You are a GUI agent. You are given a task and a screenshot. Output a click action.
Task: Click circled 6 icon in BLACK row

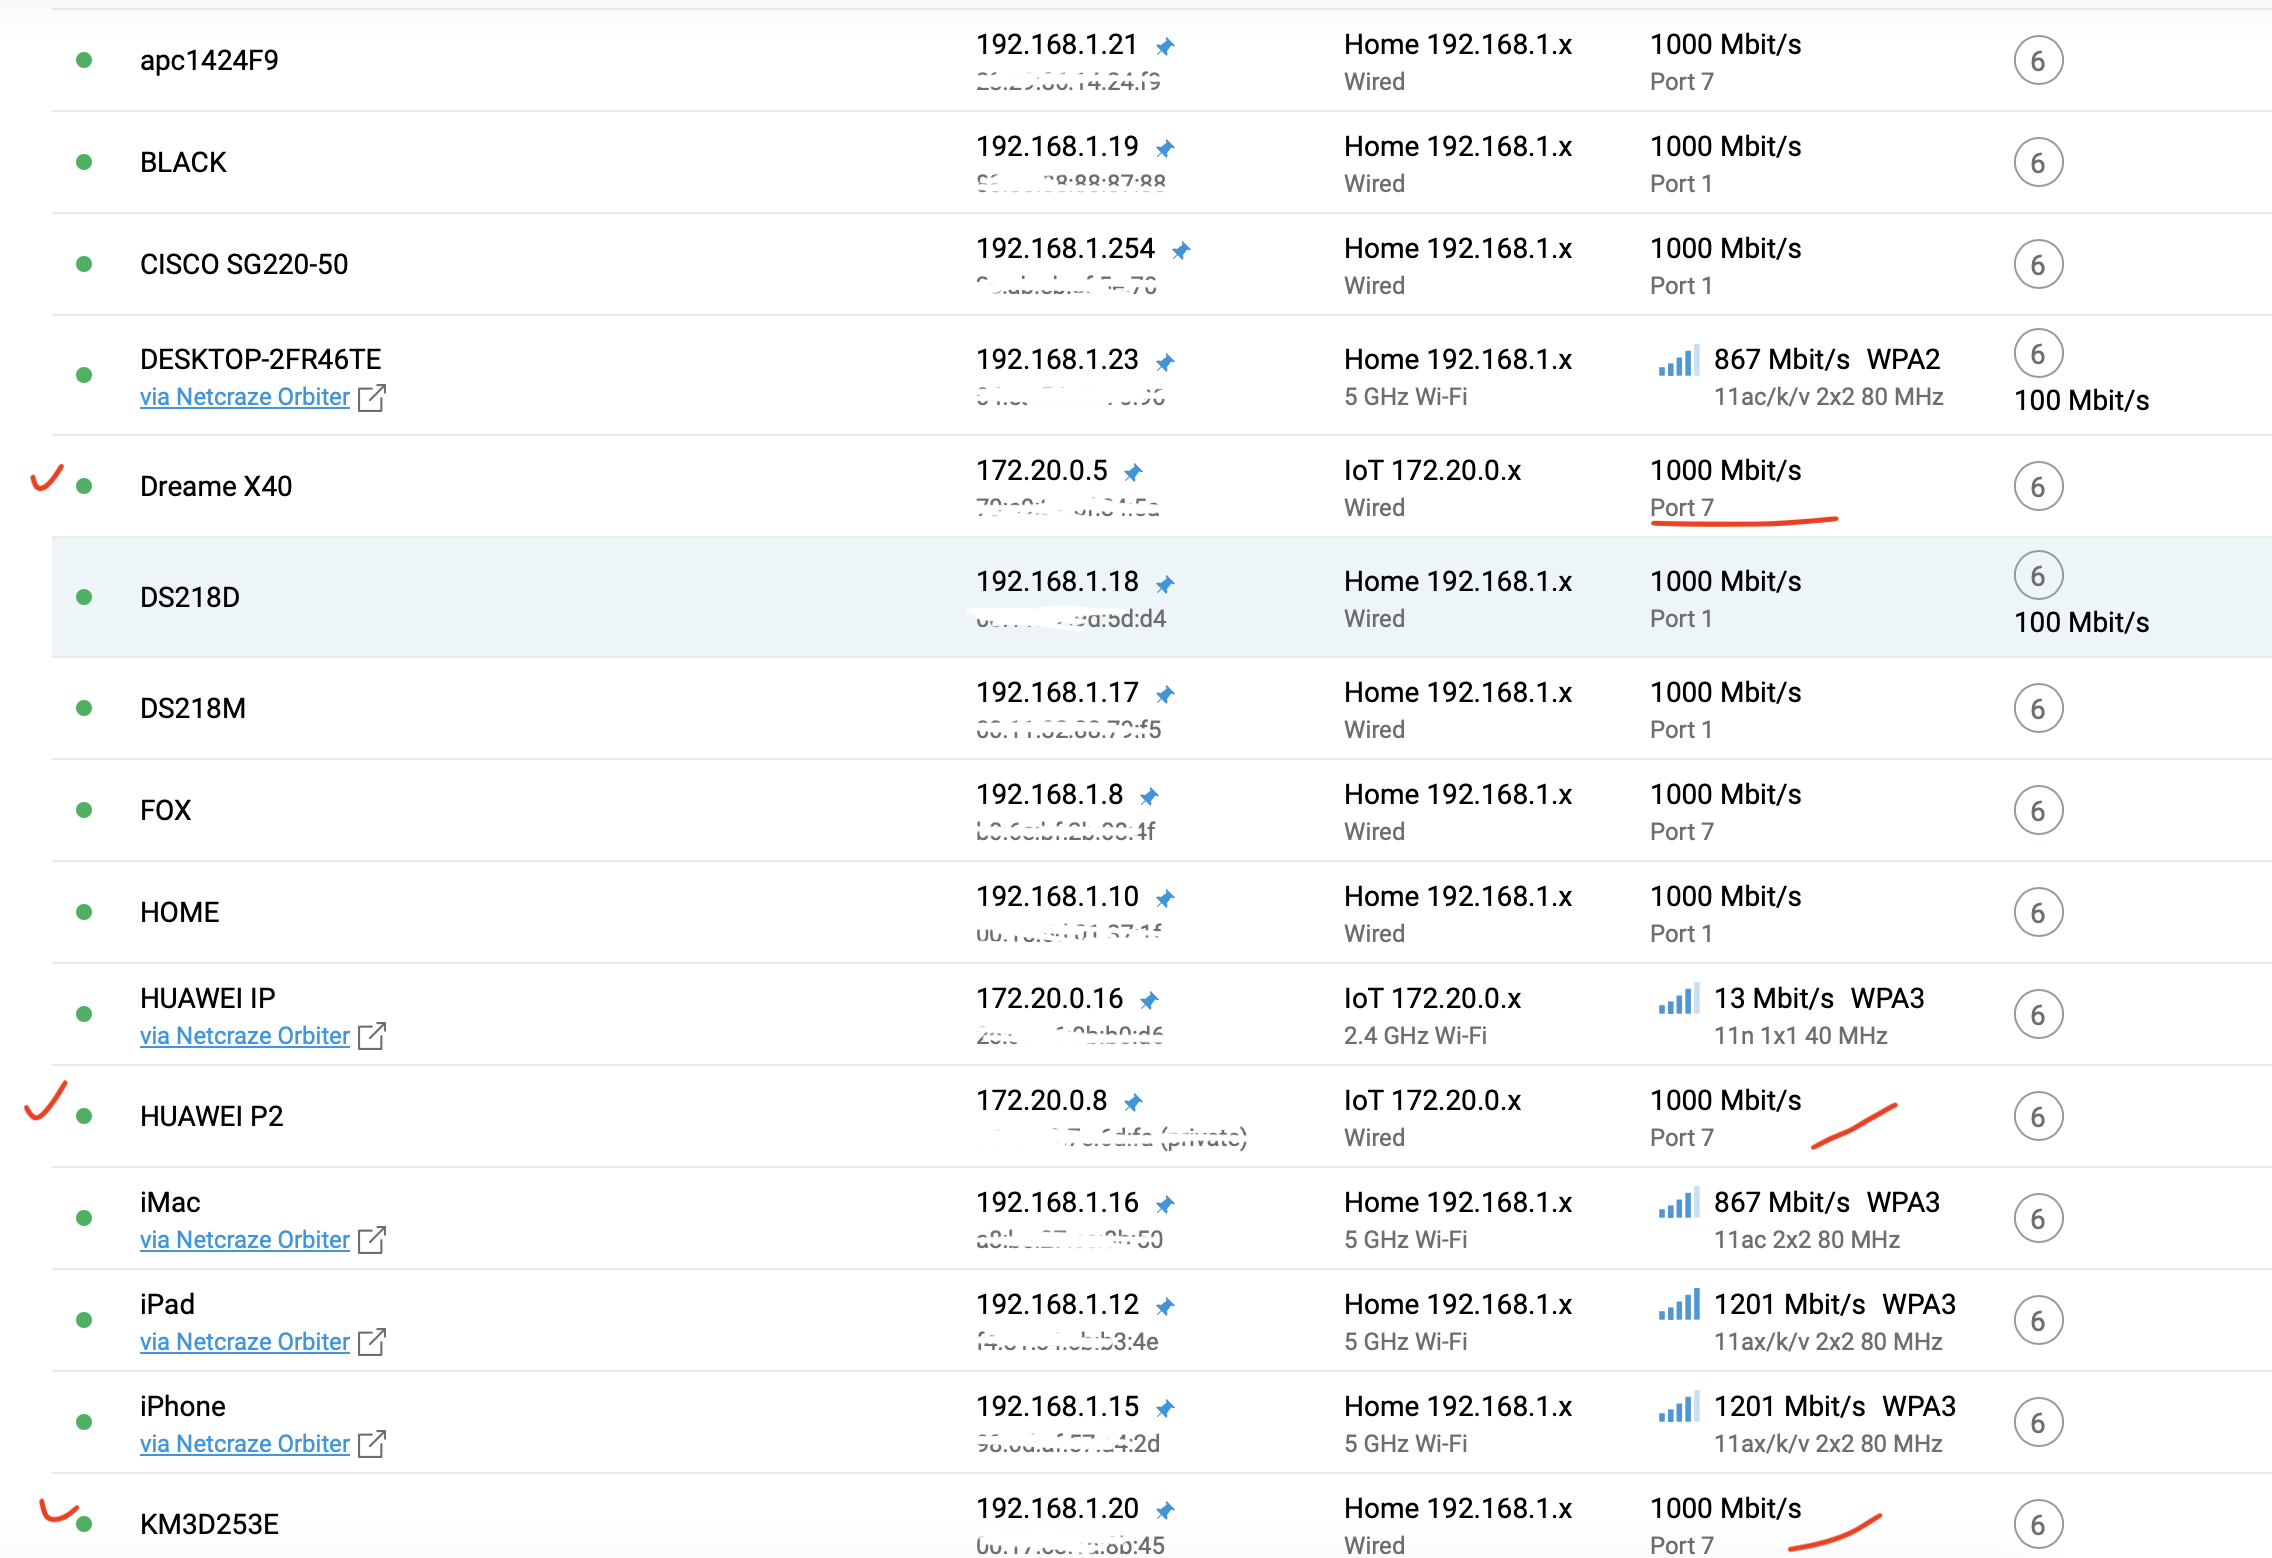[x=2038, y=163]
